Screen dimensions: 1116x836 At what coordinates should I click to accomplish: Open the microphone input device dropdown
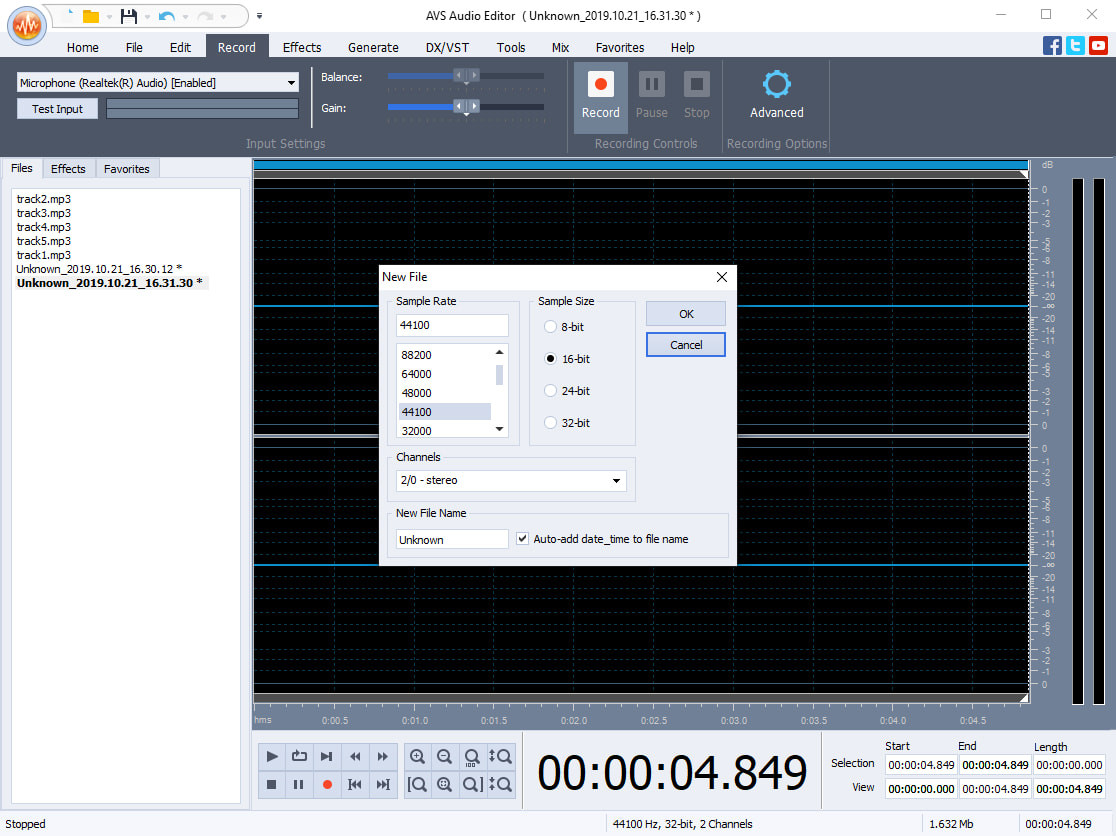tap(291, 82)
